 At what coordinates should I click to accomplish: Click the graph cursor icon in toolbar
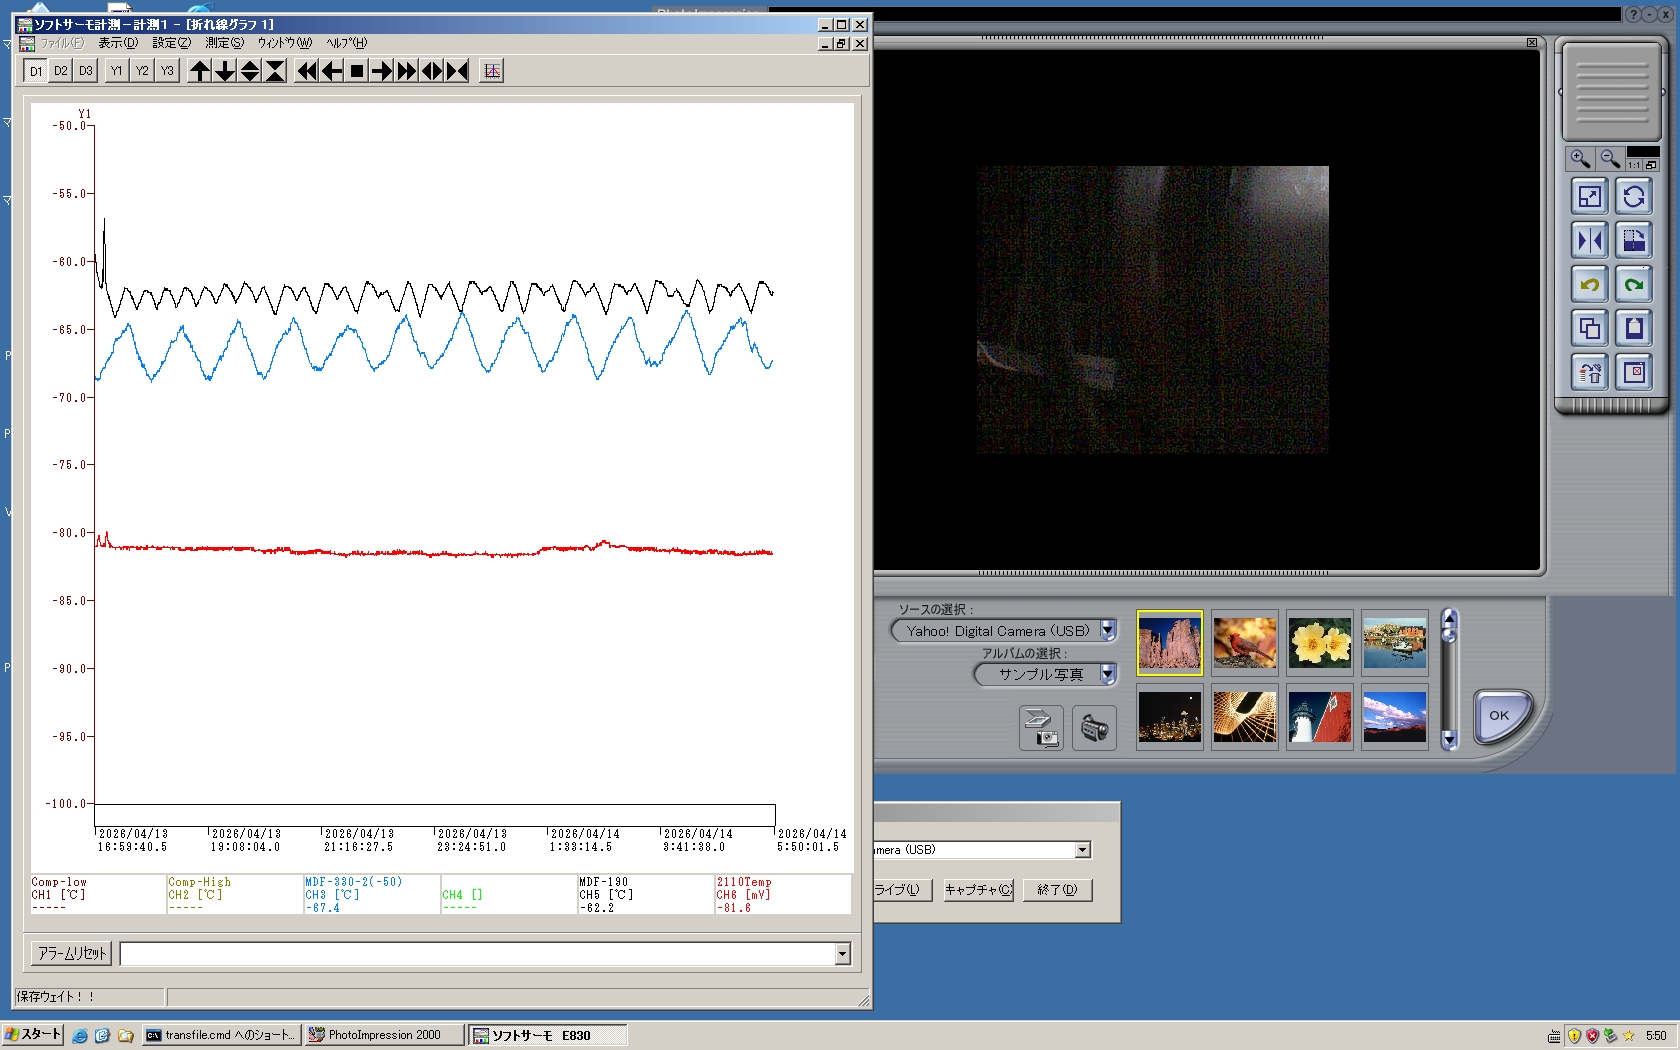tap(491, 71)
